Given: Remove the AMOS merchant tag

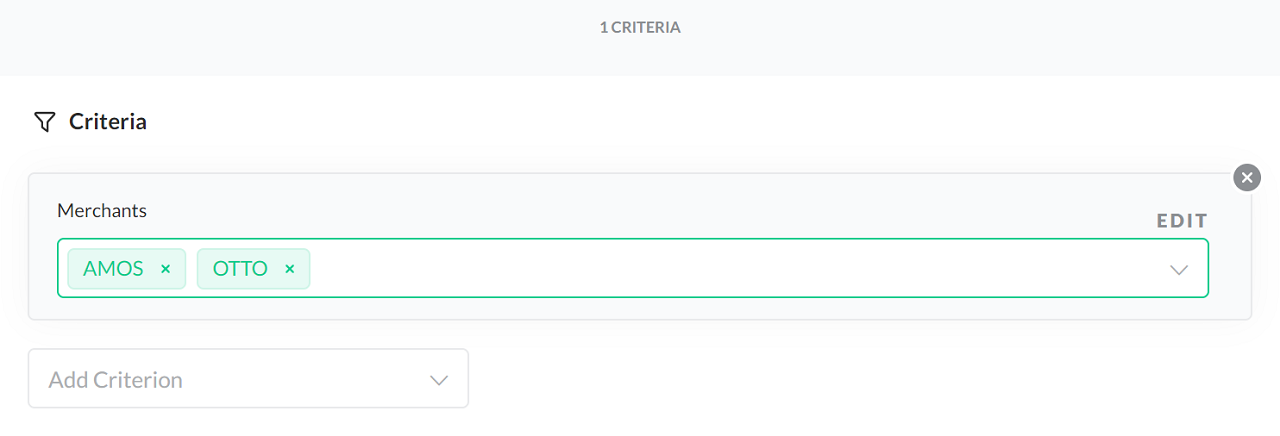Looking at the screenshot, I should pyautogui.click(x=166, y=269).
